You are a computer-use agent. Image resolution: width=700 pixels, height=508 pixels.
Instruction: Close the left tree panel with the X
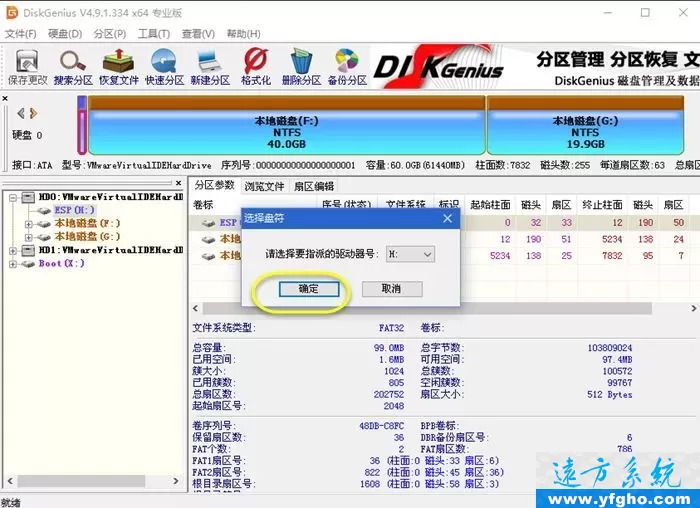tap(179, 183)
